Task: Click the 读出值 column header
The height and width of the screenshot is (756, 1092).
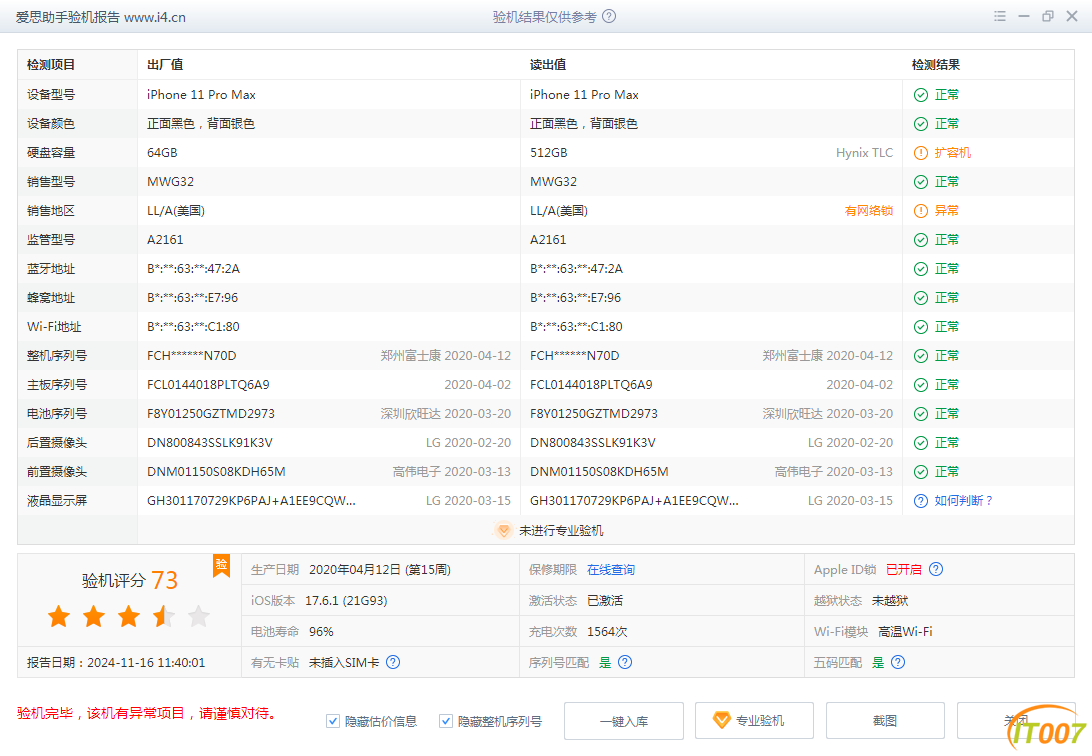Action: 548,65
